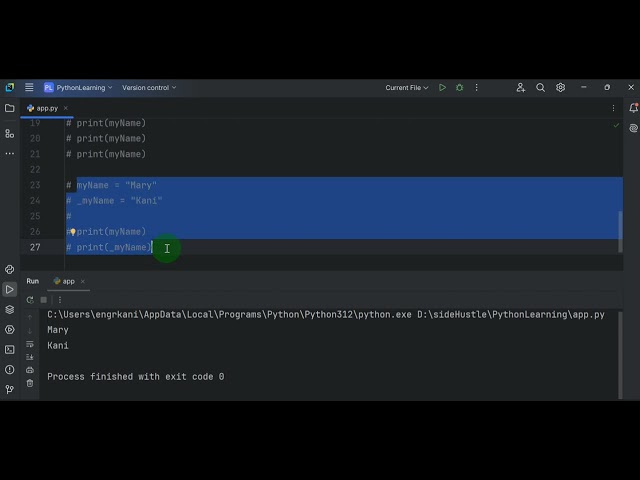This screenshot has height=480, width=640.
Task: Open the Current File run configuration dropdown
Action: (x=407, y=87)
